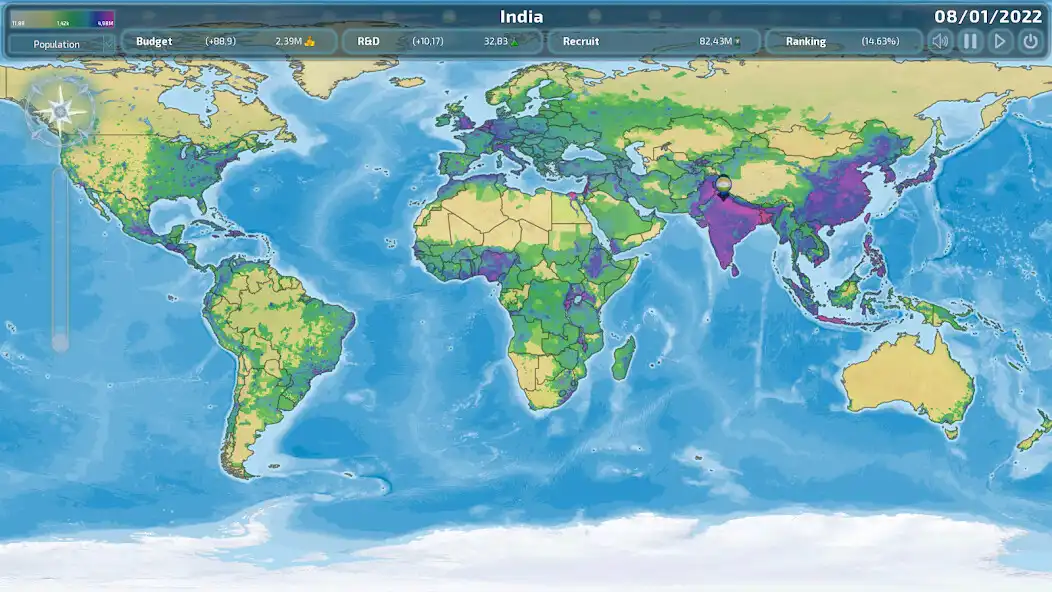Pause the game simulation
The height and width of the screenshot is (592, 1052).
[969, 41]
